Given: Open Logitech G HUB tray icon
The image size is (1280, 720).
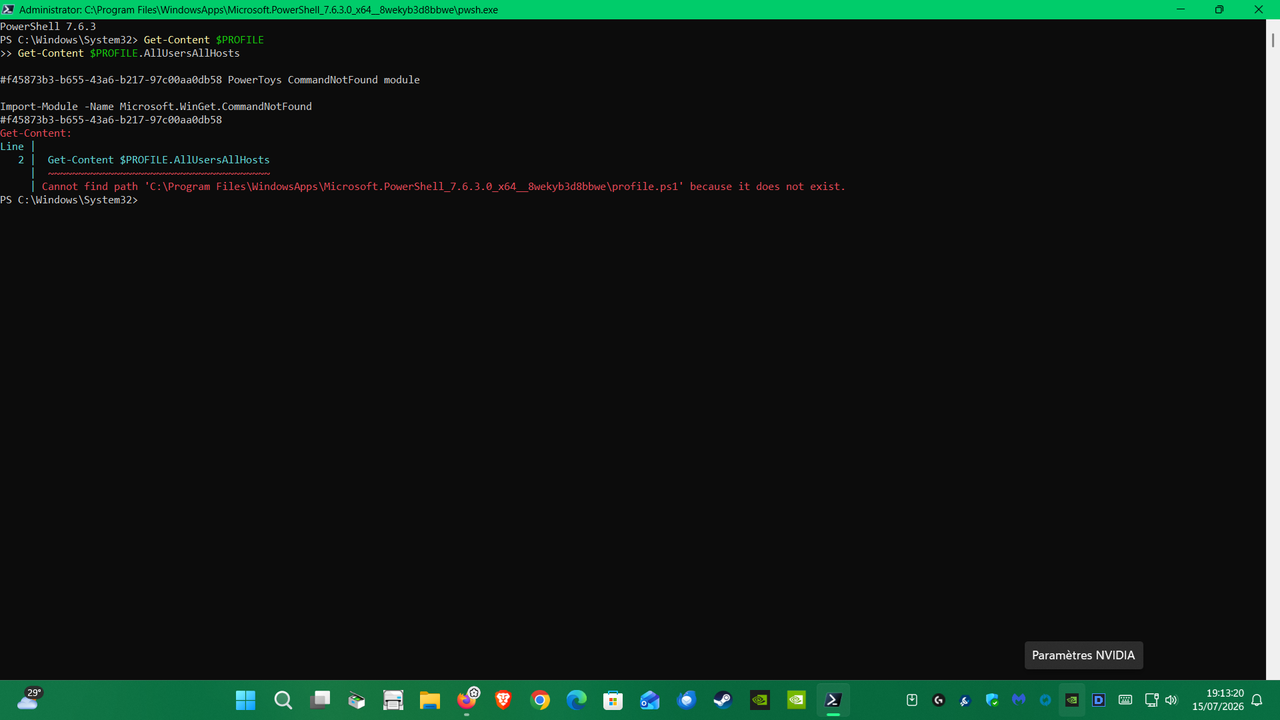Looking at the screenshot, I should point(939,700).
